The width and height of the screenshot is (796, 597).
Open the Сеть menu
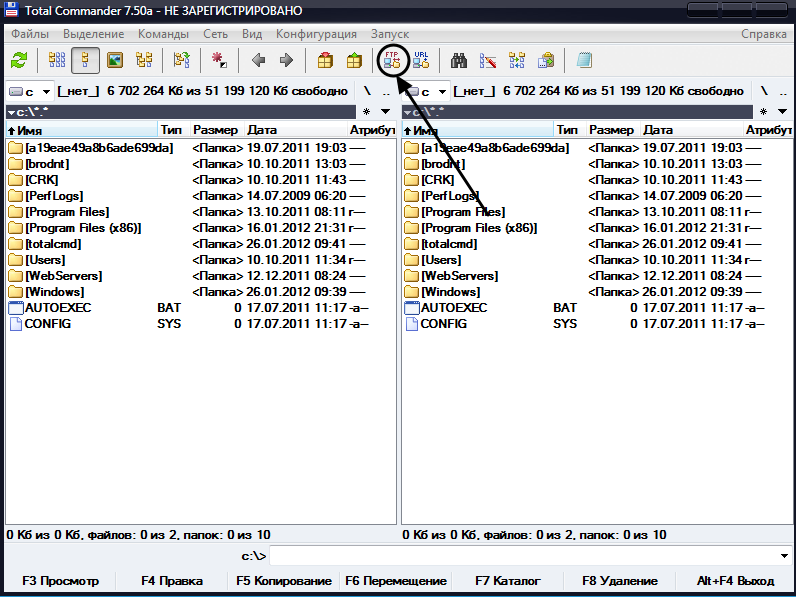point(215,34)
